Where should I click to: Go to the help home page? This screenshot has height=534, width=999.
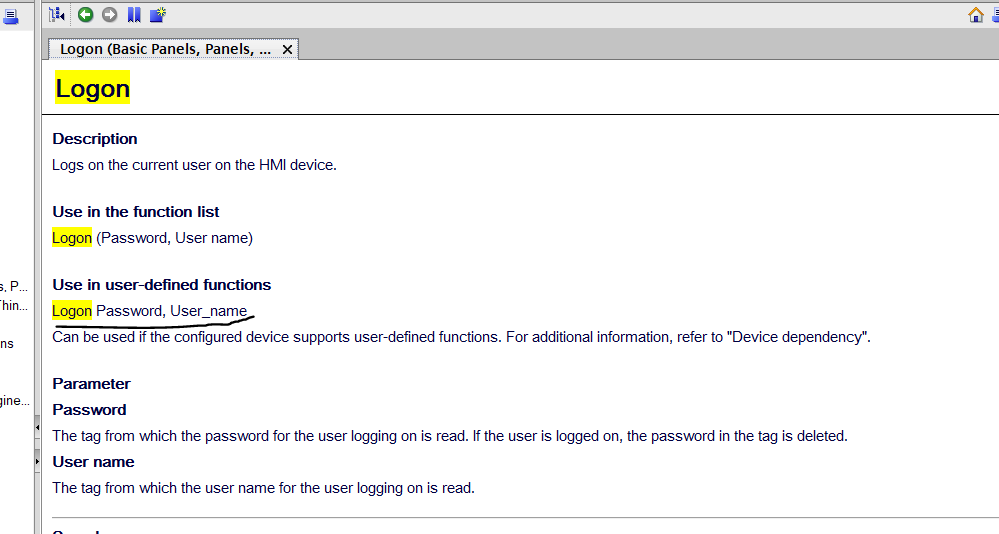pos(976,14)
